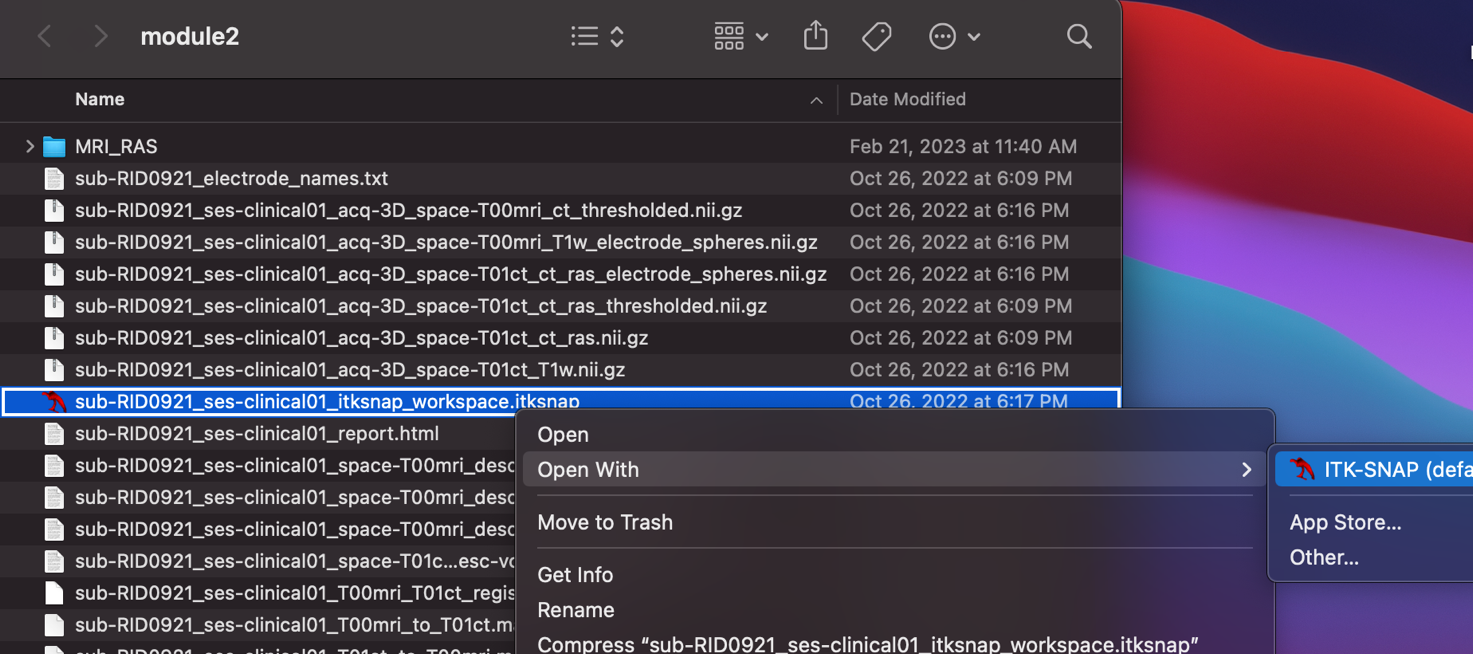Click the Finder back arrow
This screenshot has height=654, width=1473.
click(x=44, y=37)
